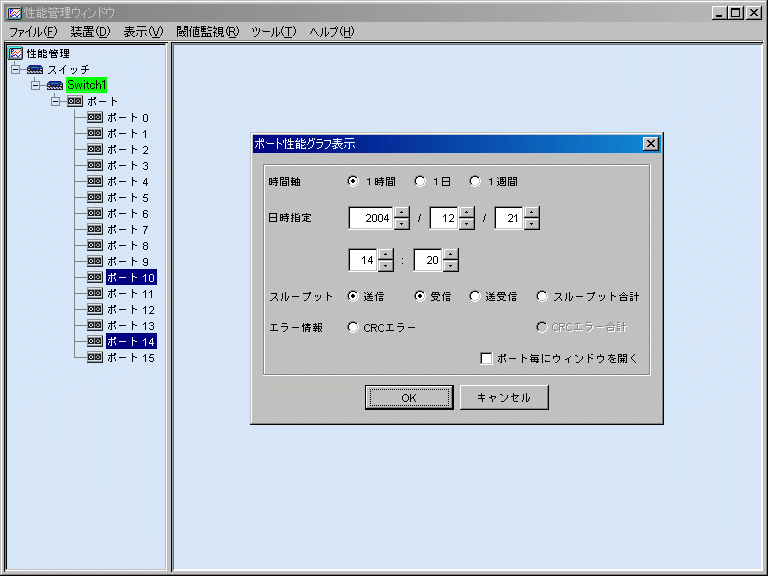The width and height of the screenshot is (768, 576).
Task: Click the port icon beside ポート 10
Action: click(95, 278)
